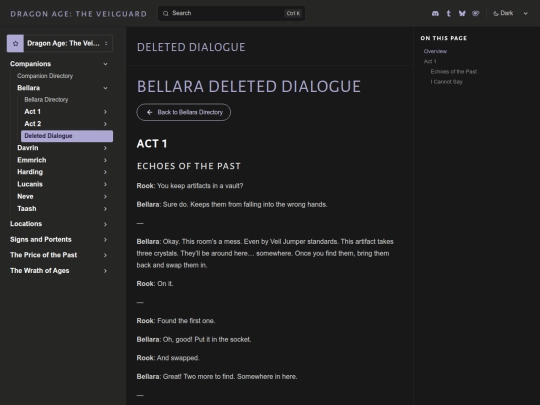Expand the Locations section
Image resolution: width=540 pixels, height=405 pixels.
(x=105, y=224)
